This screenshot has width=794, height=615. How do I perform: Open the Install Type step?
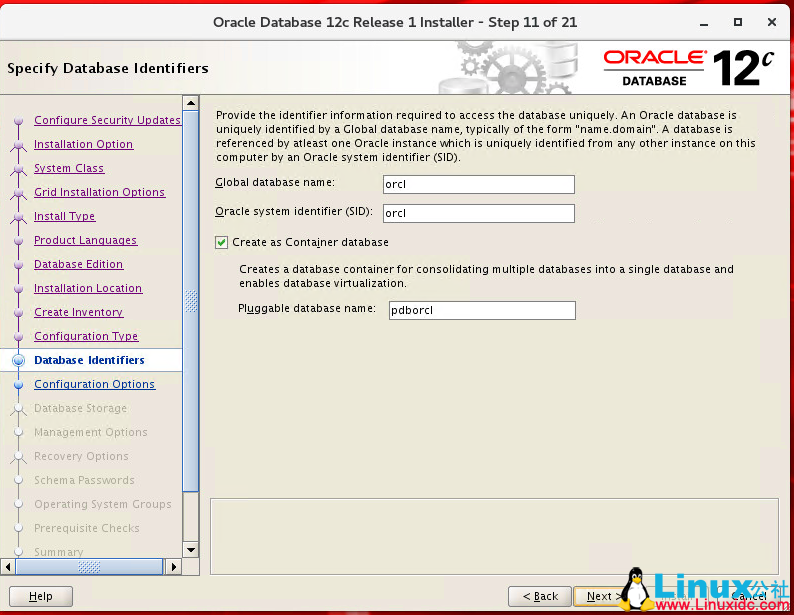(64, 216)
